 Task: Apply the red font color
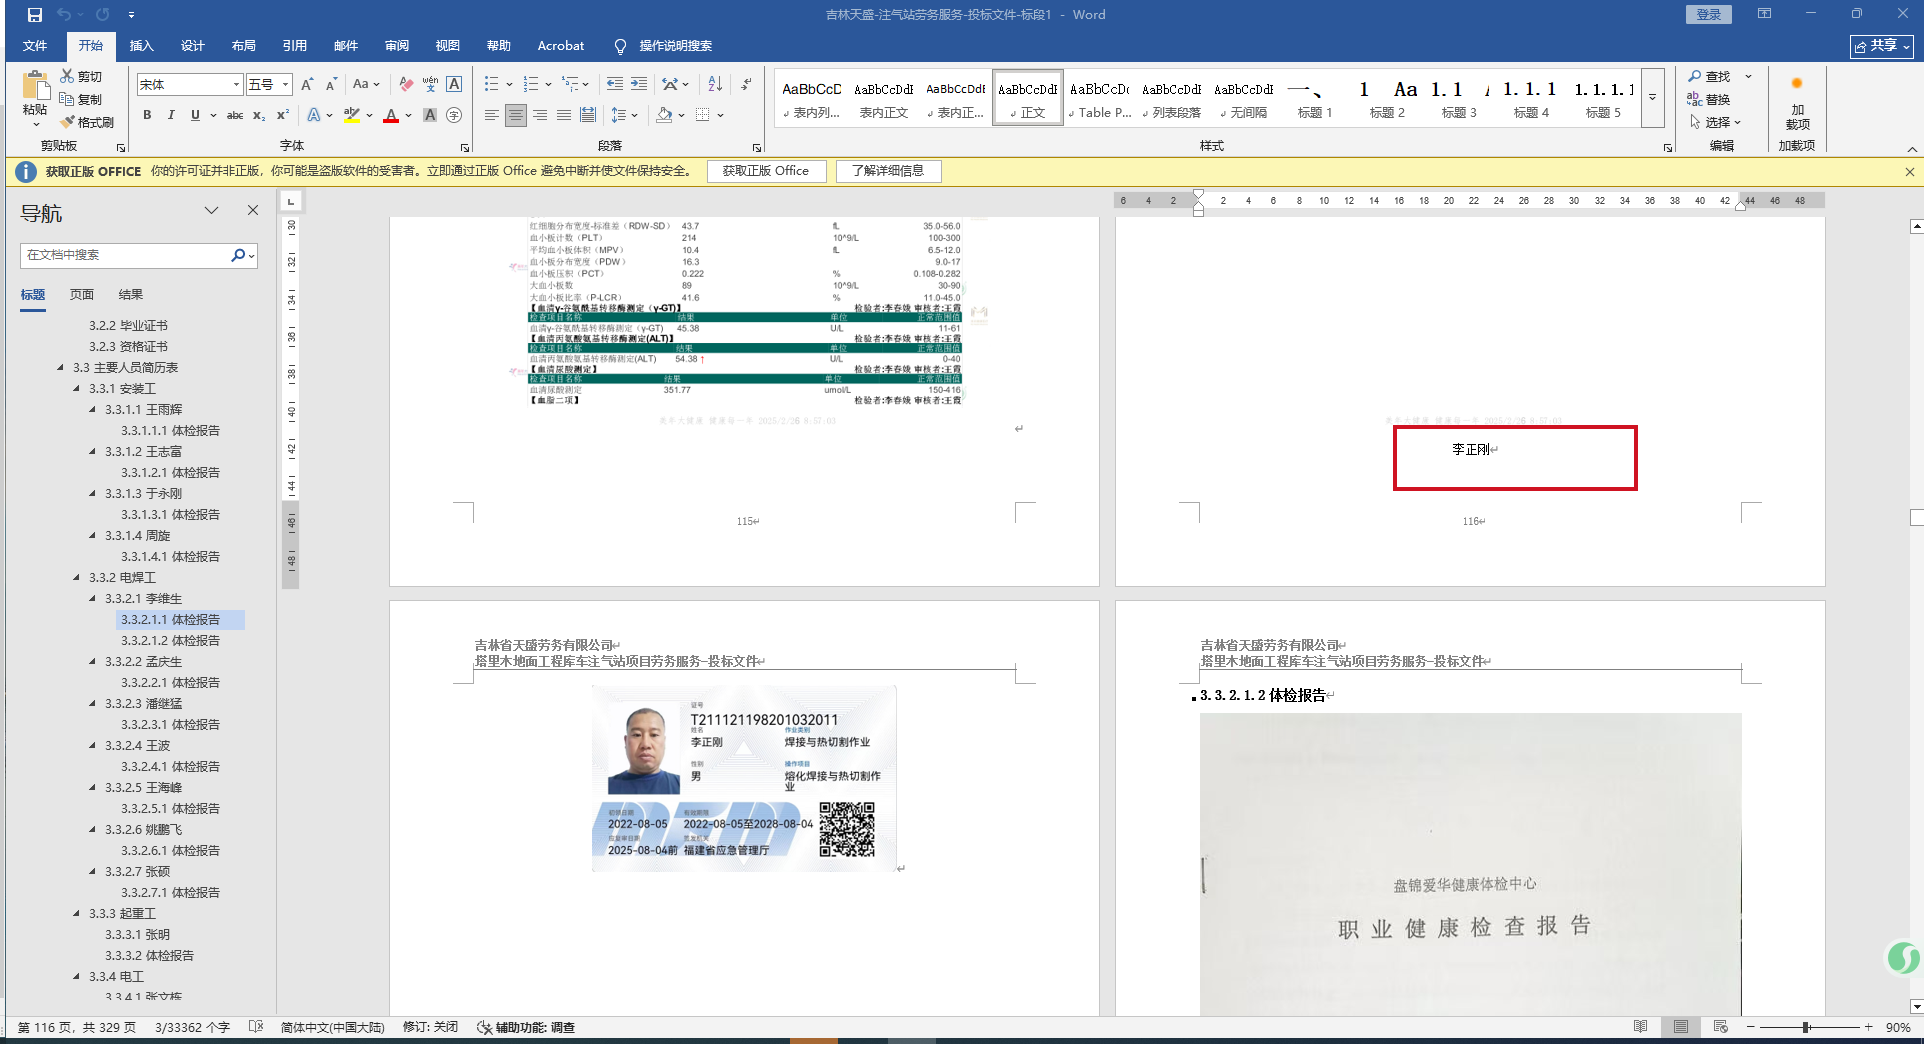[x=391, y=115]
